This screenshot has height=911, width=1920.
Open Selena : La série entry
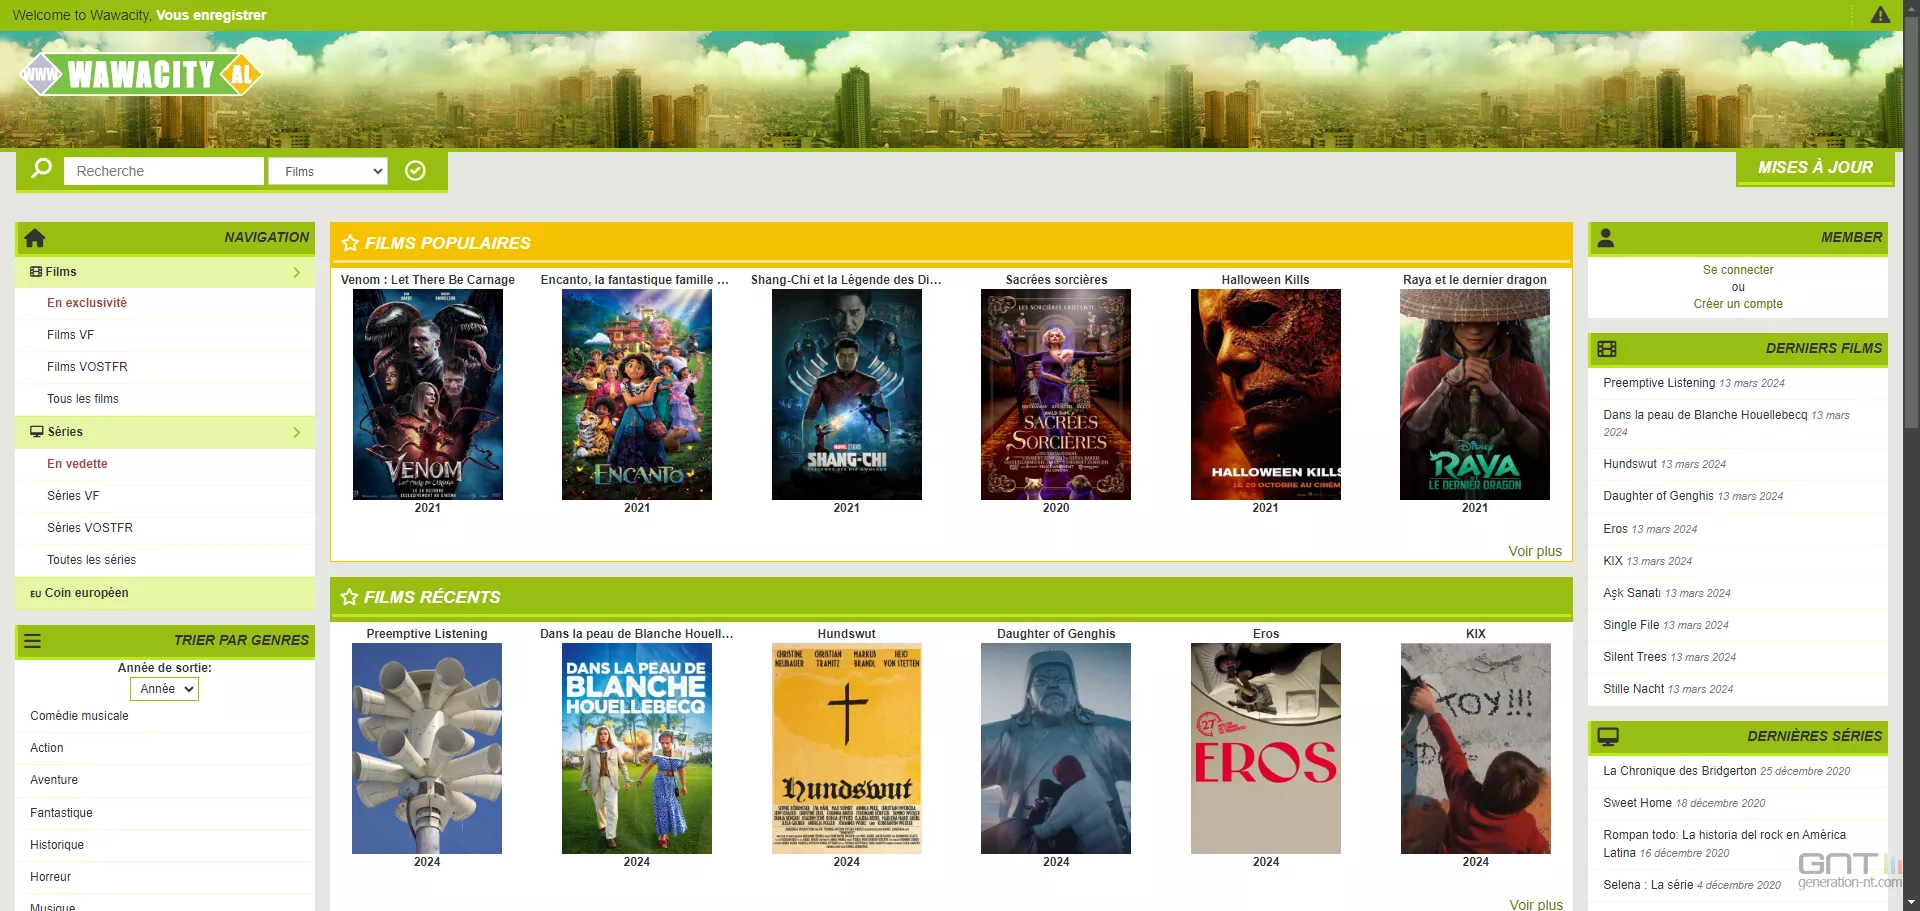[x=1648, y=885]
